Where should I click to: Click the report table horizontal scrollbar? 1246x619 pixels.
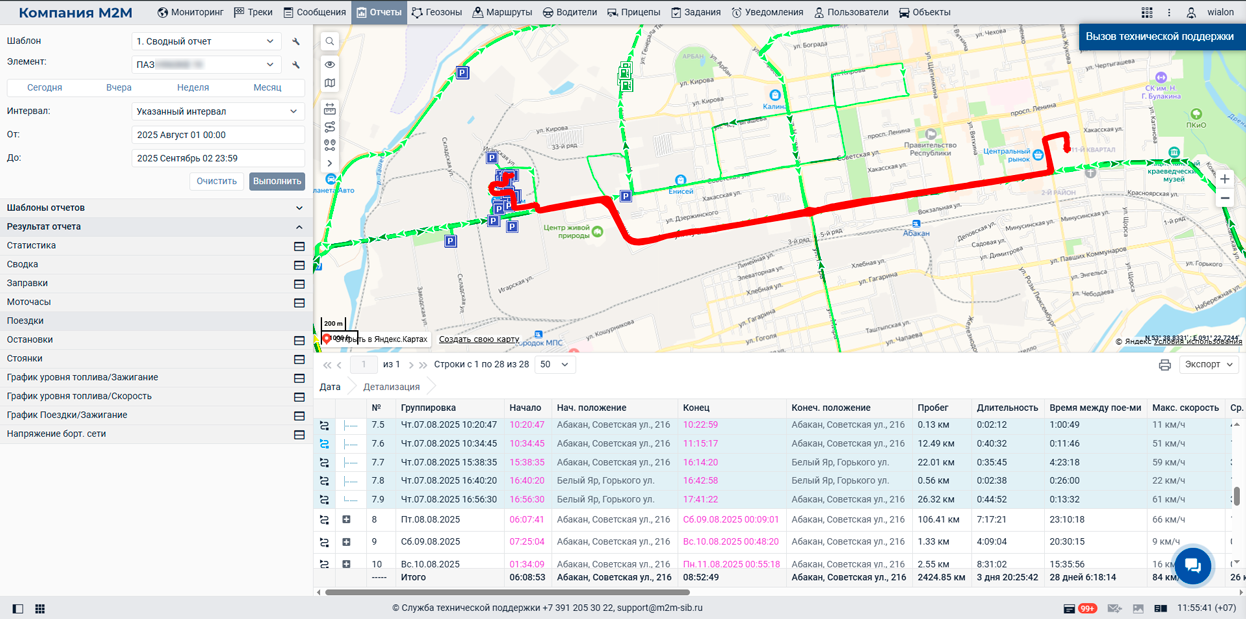point(507,592)
